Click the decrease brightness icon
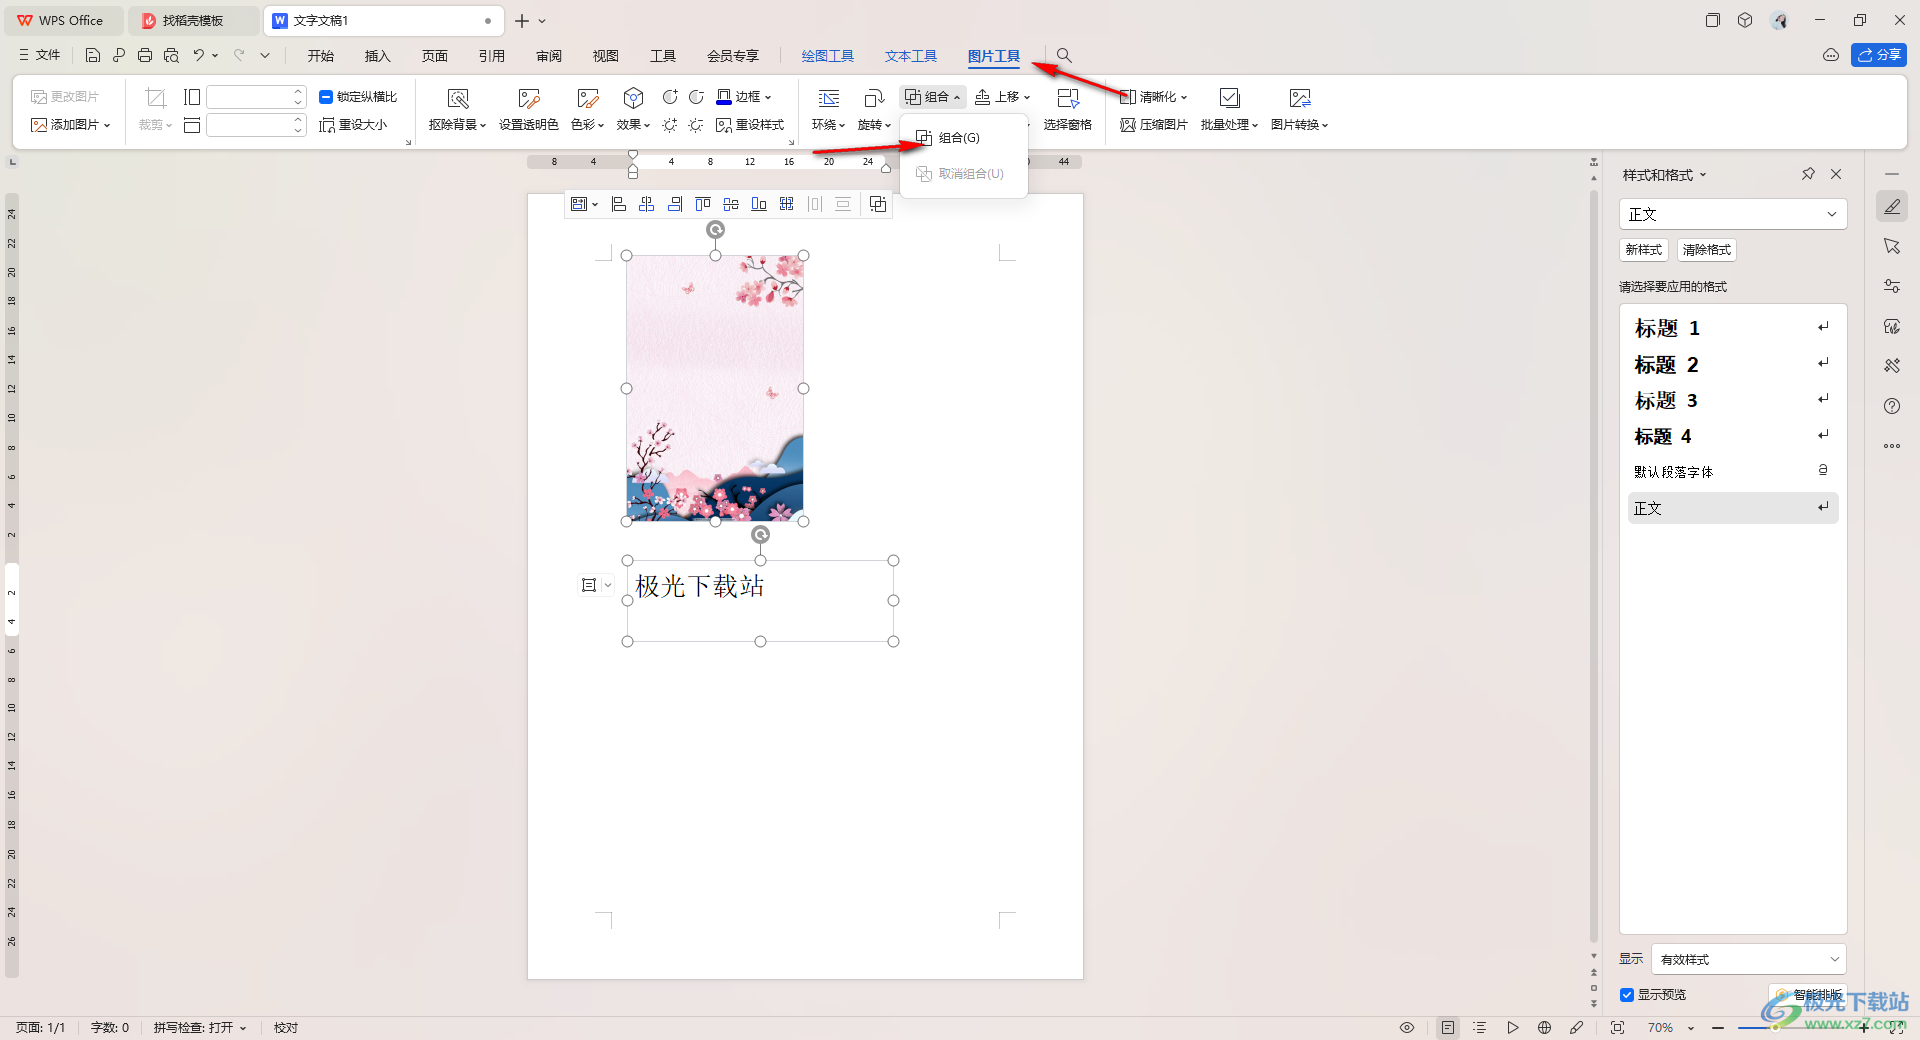 (x=696, y=125)
